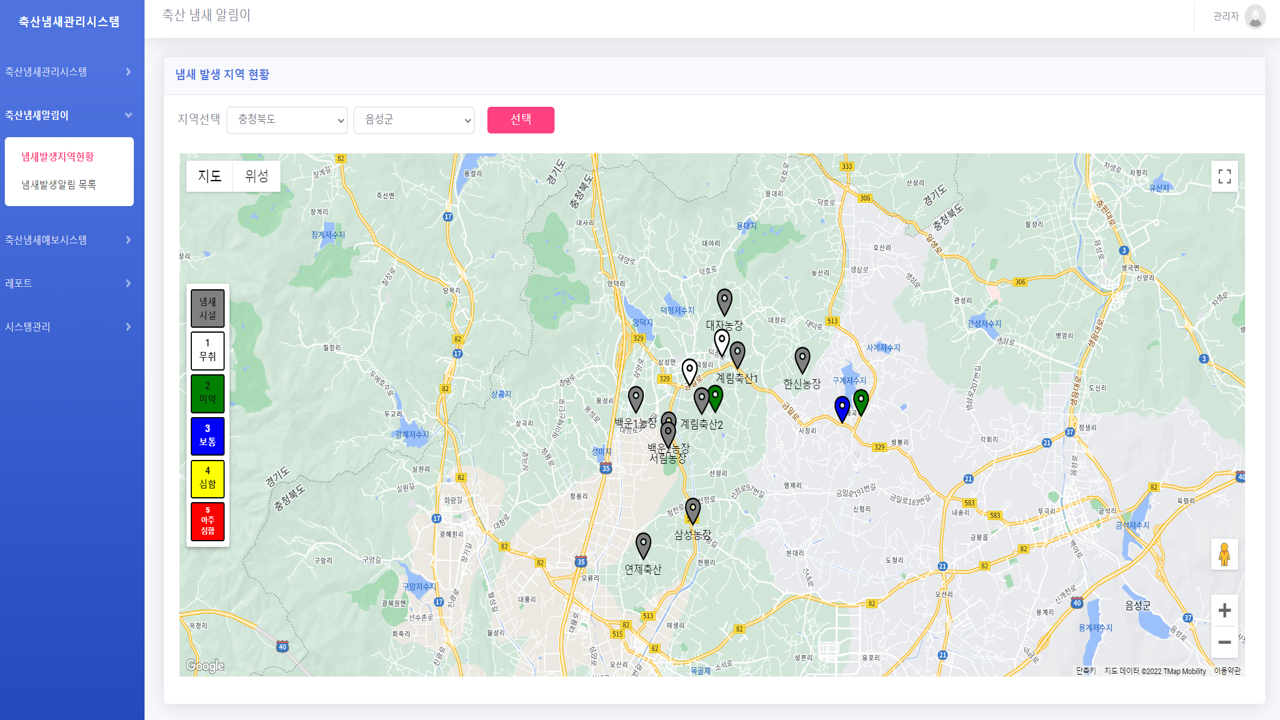Image resolution: width=1280 pixels, height=720 pixels.
Task: Open the 충청북도 province dropdown
Action: pyautogui.click(x=287, y=120)
